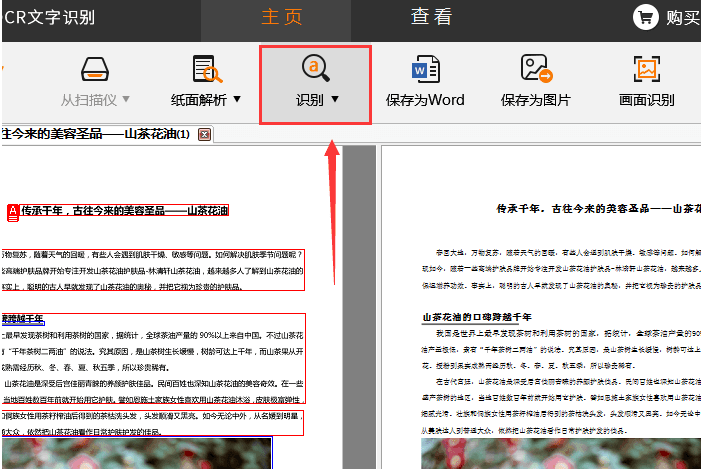The width and height of the screenshot is (701, 469).
Task: Expand the 从扫描仪 dropdown arrow
Action: 126,100
